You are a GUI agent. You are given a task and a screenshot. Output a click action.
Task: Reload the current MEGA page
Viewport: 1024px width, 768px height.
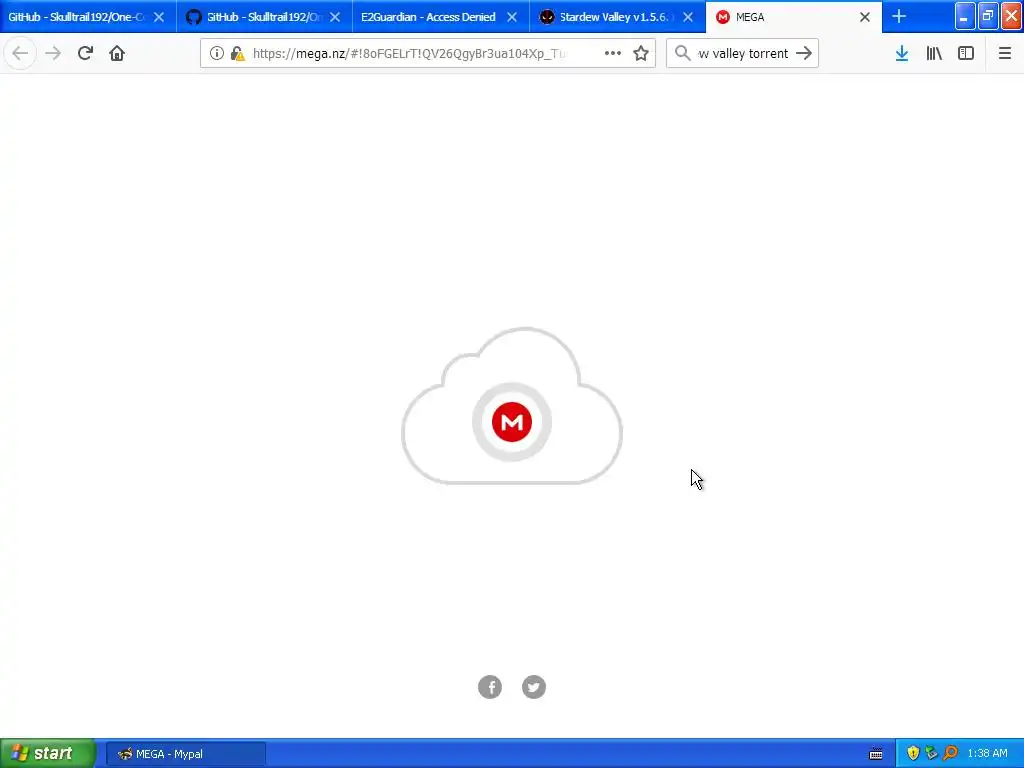[85, 53]
